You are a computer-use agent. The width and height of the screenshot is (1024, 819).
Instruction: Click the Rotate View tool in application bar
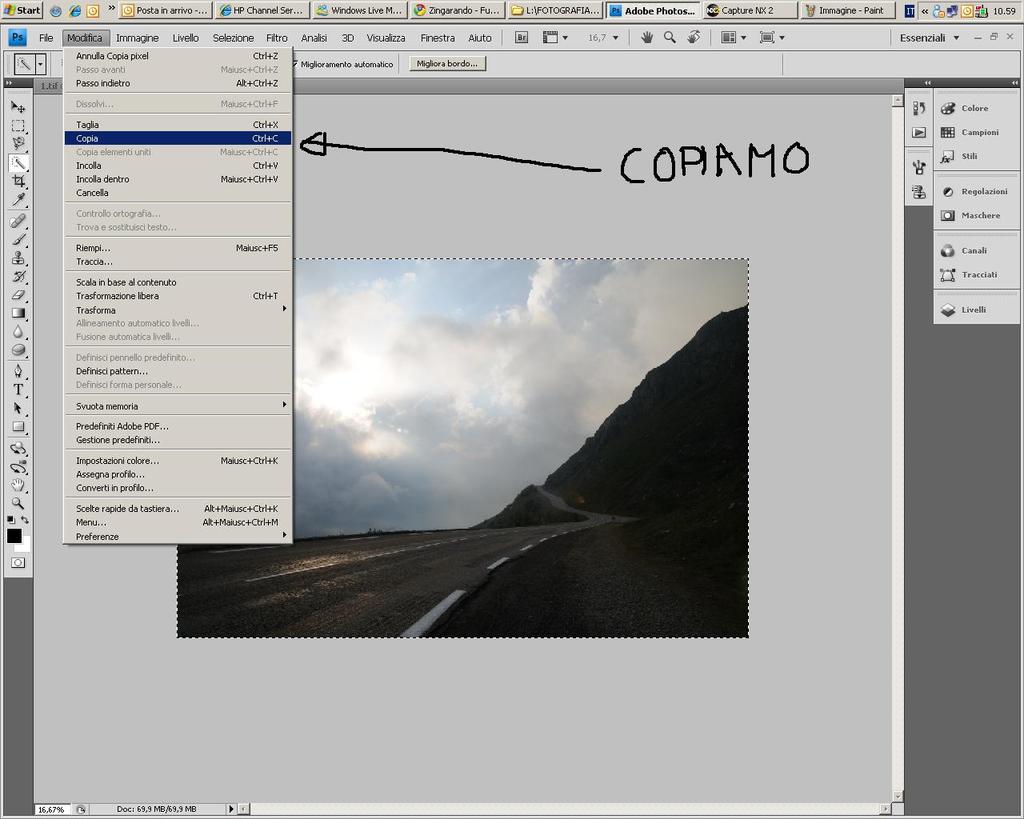click(692, 38)
